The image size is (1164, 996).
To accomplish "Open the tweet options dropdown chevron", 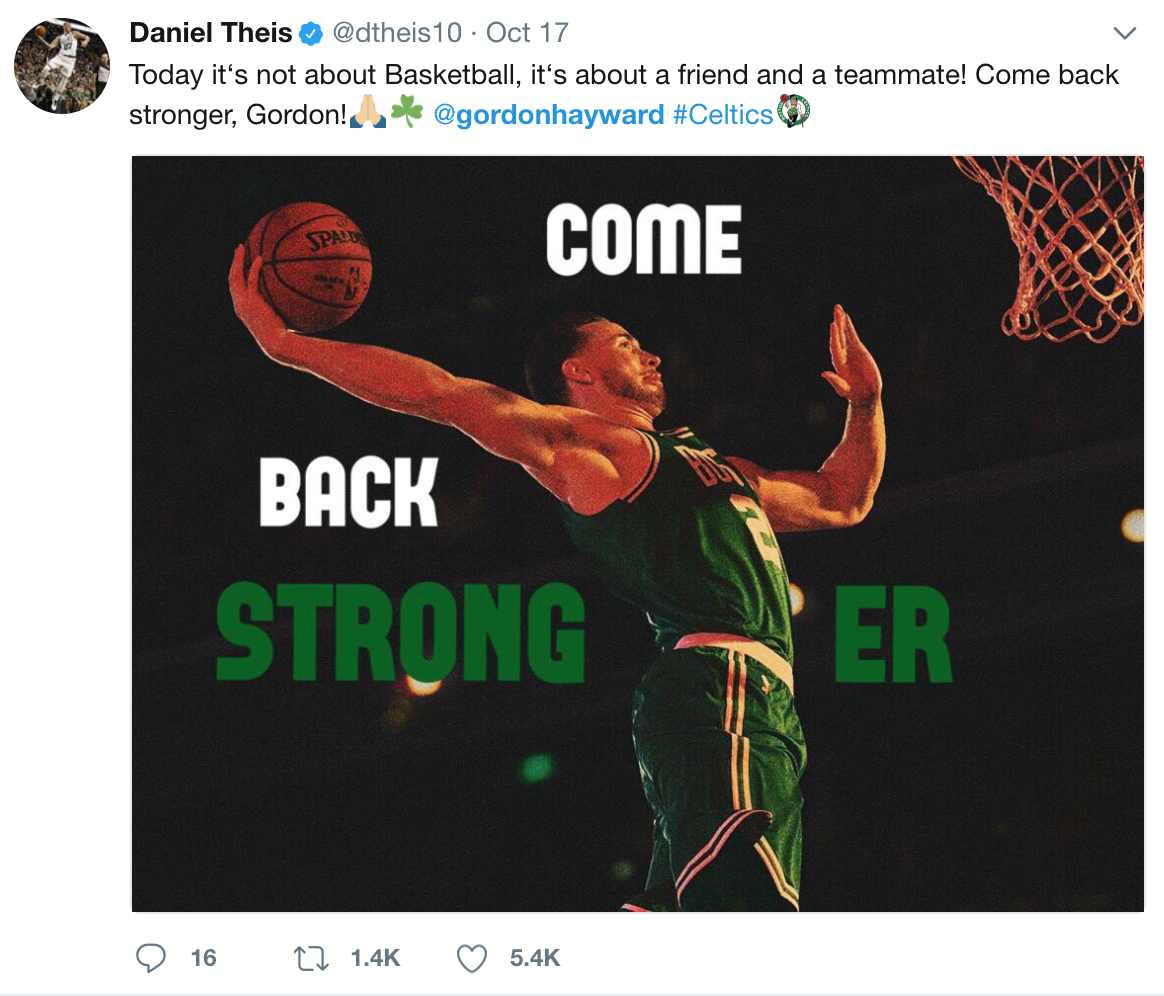I will 1125,34.
